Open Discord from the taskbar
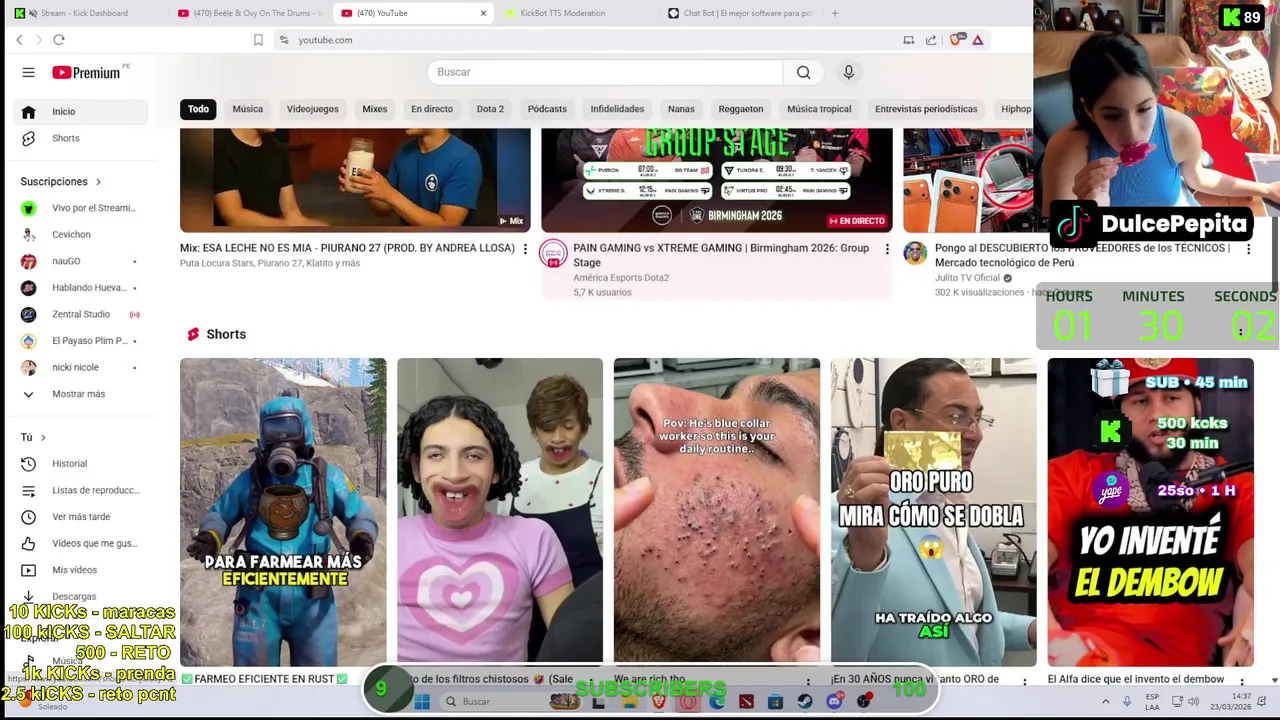 (834, 701)
